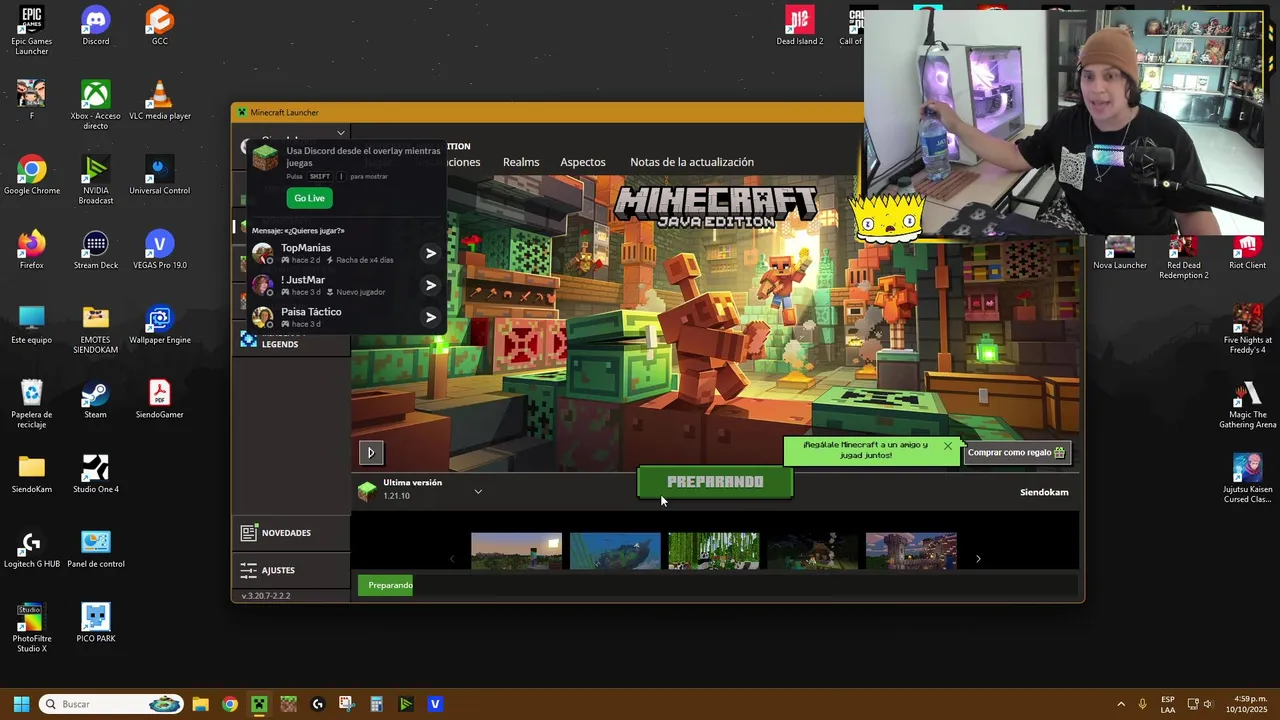1280x720 pixels.
Task: Open EMOTES SIENDOKAM folder
Action: [x=95, y=329]
